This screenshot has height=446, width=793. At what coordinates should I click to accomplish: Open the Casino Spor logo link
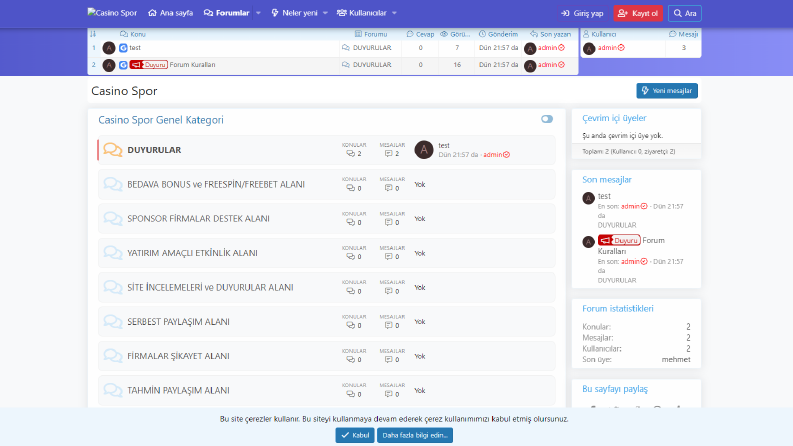coord(112,13)
